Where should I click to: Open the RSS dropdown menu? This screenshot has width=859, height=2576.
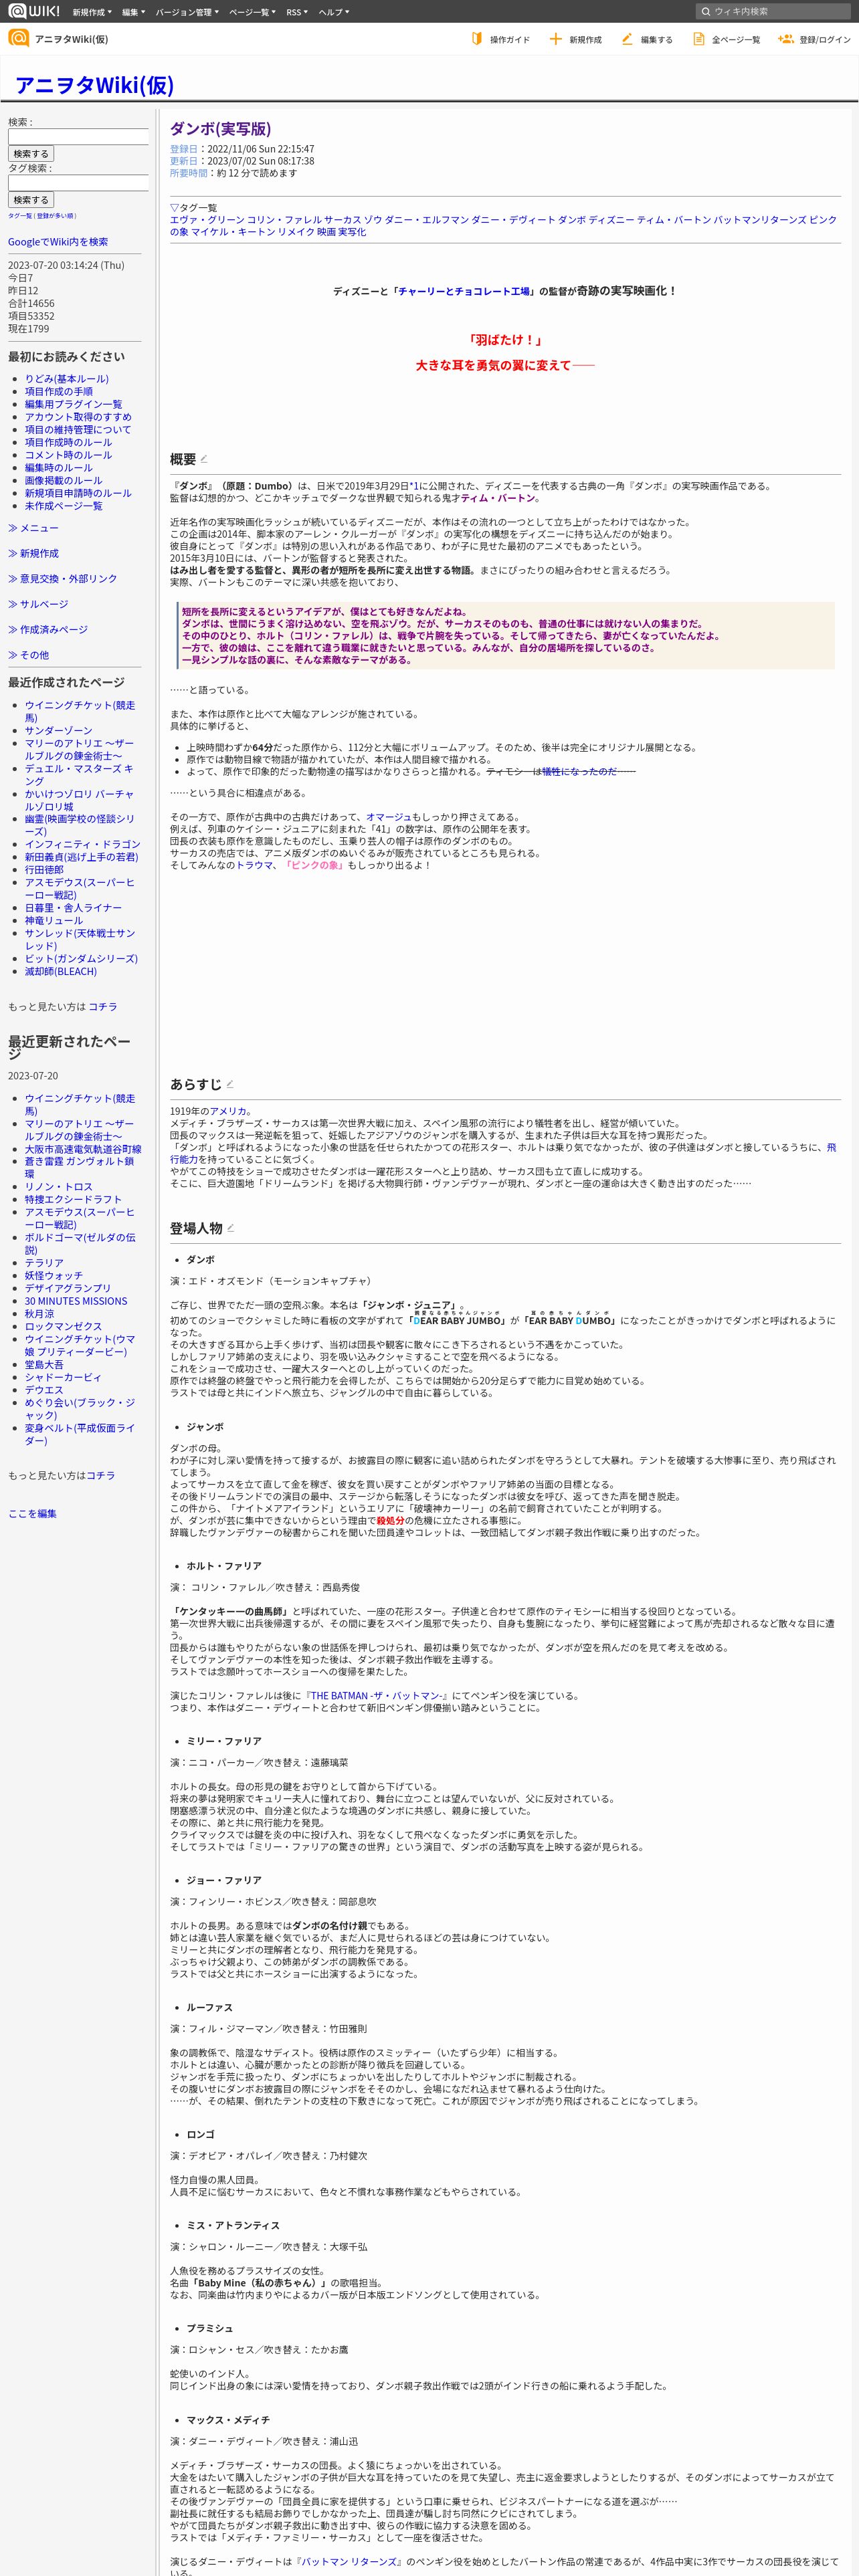tap(297, 12)
